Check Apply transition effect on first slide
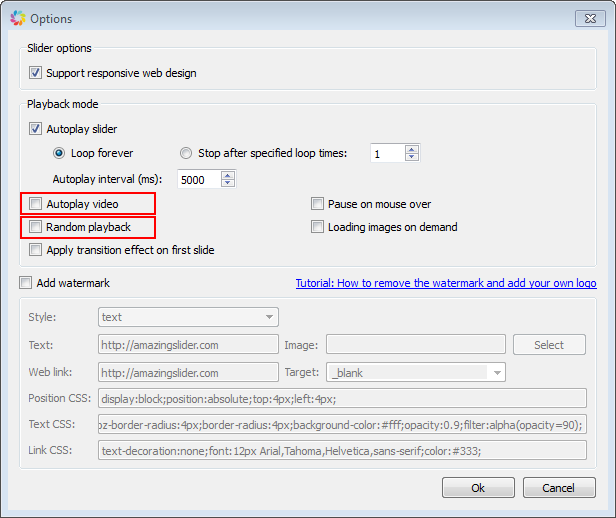The image size is (616, 518). pyautogui.click(x=35, y=250)
